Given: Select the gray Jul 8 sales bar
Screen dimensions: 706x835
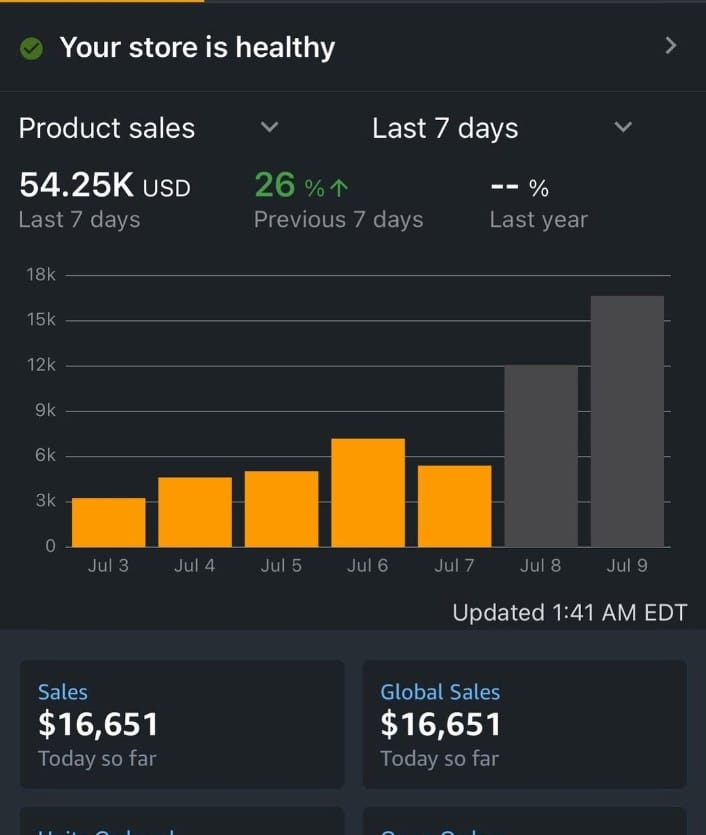Looking at the screenshot, I should click(541, 456).
